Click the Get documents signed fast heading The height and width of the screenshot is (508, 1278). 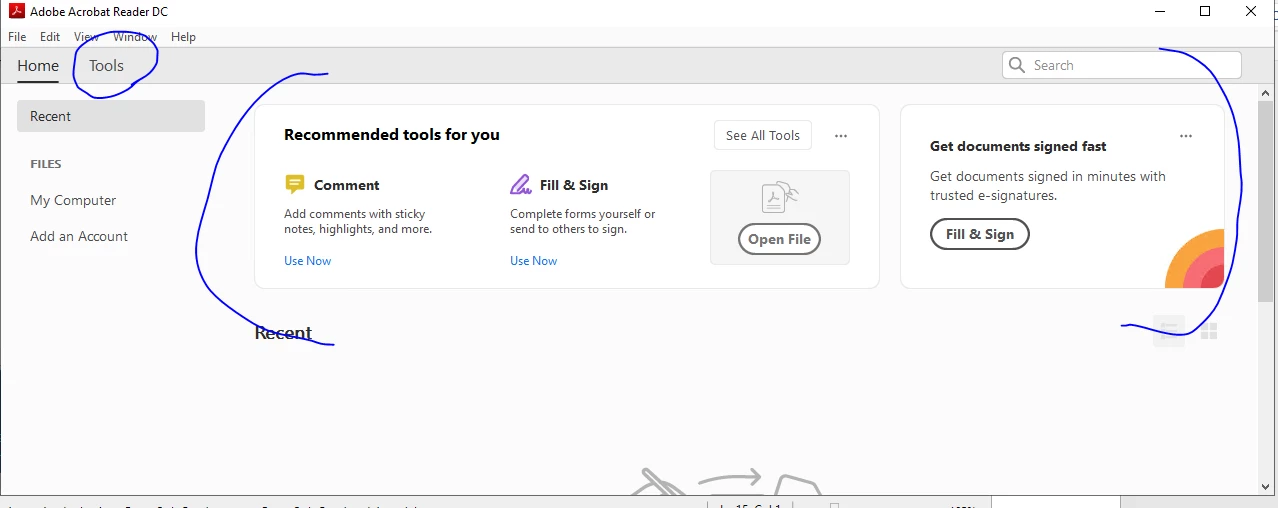(1018, 146)
